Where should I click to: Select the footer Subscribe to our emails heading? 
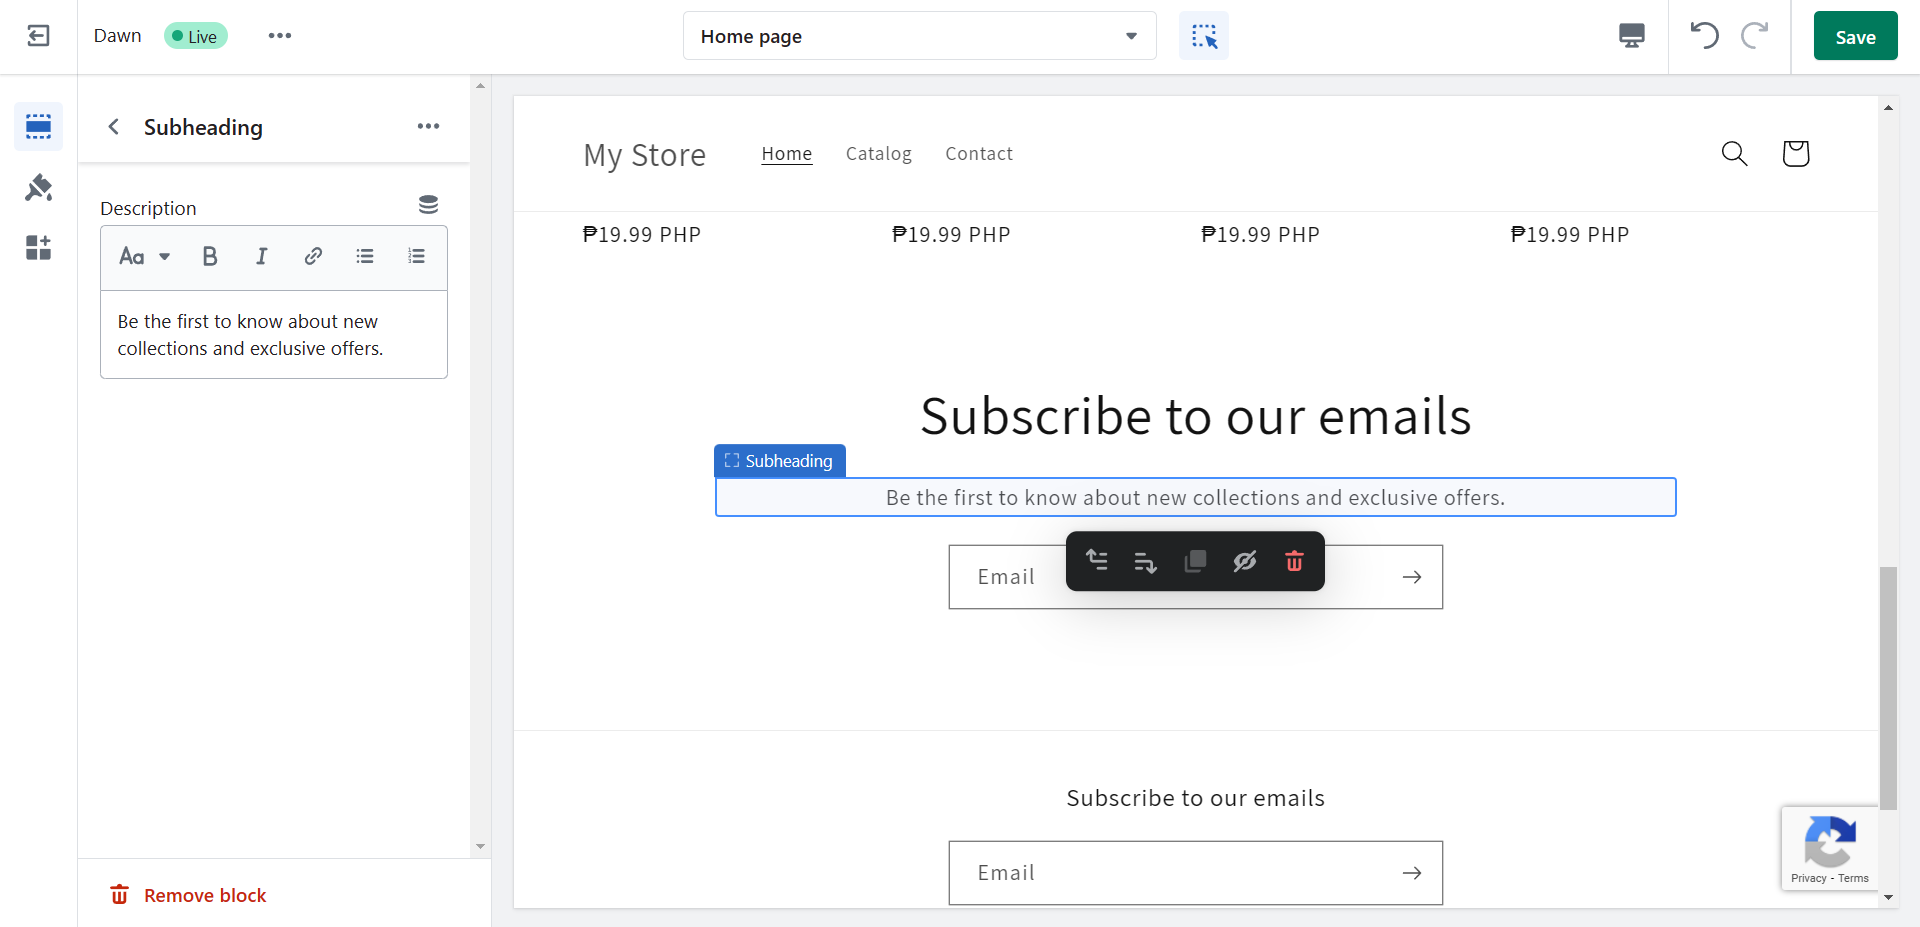pyautogui.click(x=1196, y=798)
